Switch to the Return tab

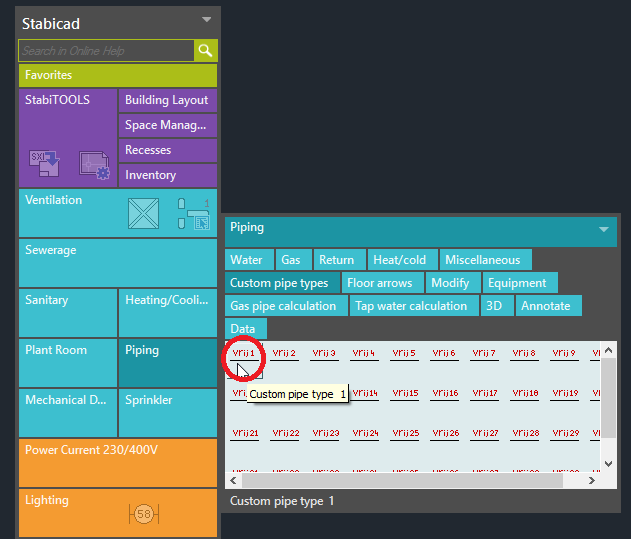coord(340,260)
